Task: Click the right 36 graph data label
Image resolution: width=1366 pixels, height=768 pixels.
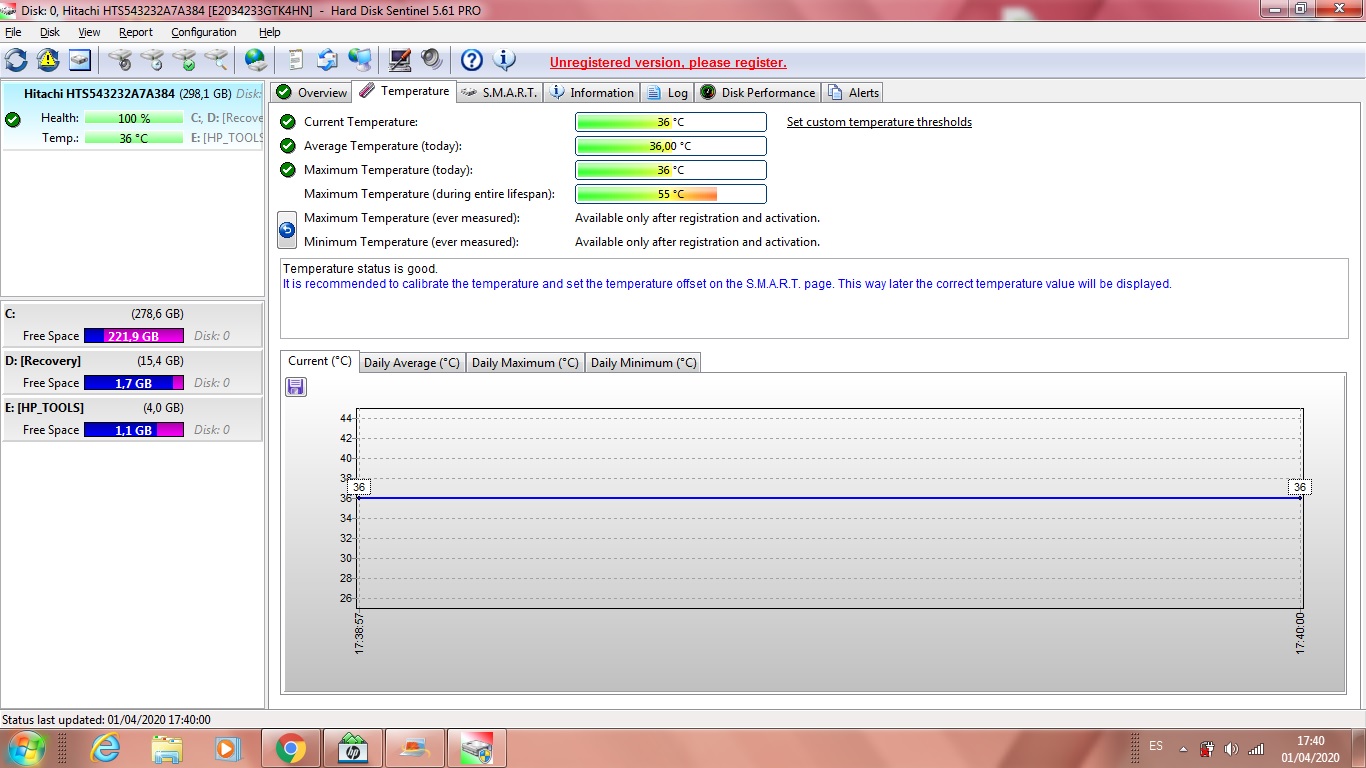Action: [x=1299, y=487]
